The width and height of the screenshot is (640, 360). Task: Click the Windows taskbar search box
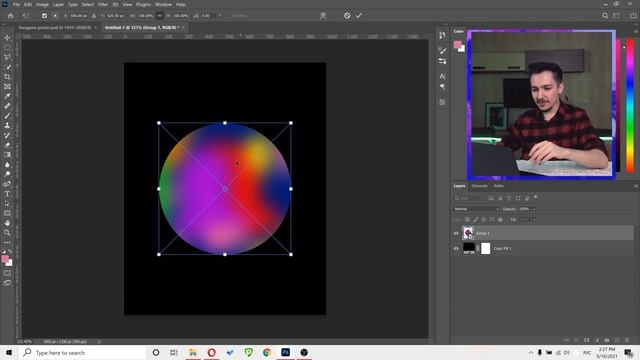(x=82, y=353)
